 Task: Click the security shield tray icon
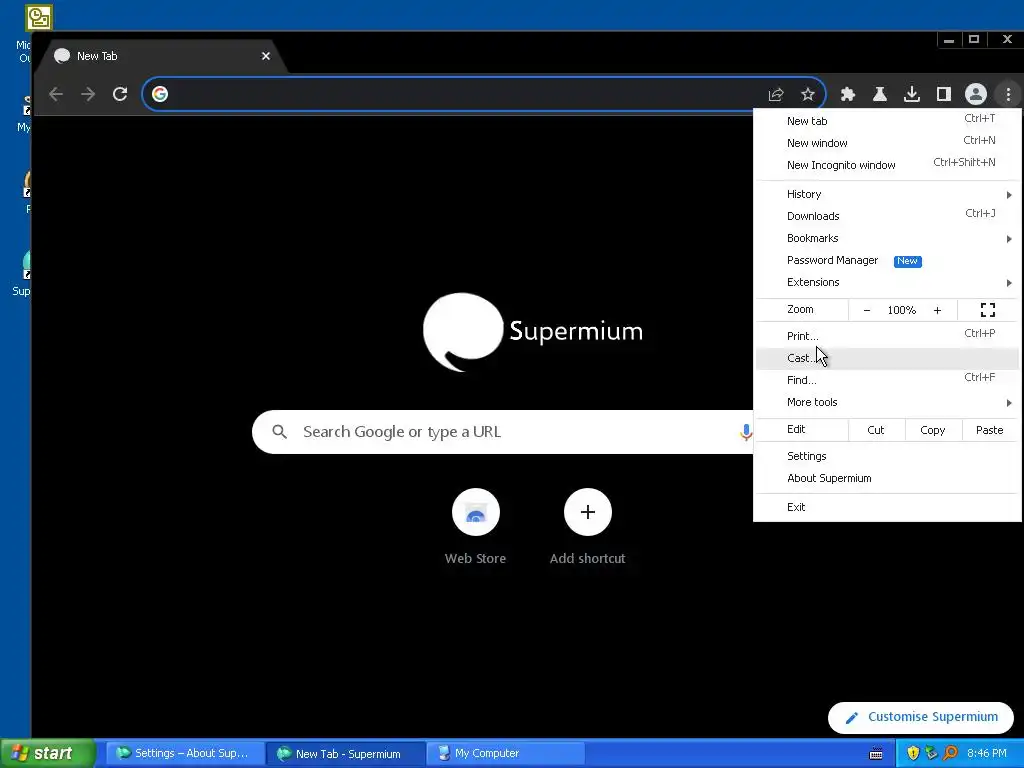click(913, 754)
